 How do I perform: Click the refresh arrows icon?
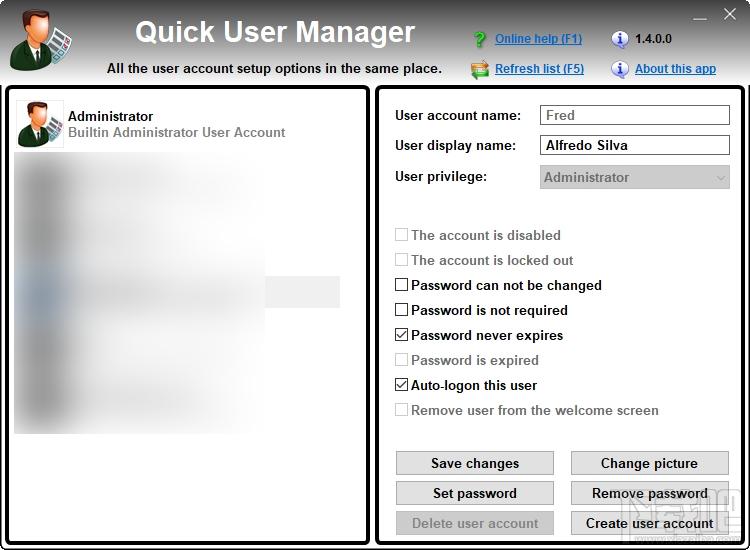point(480,70)
